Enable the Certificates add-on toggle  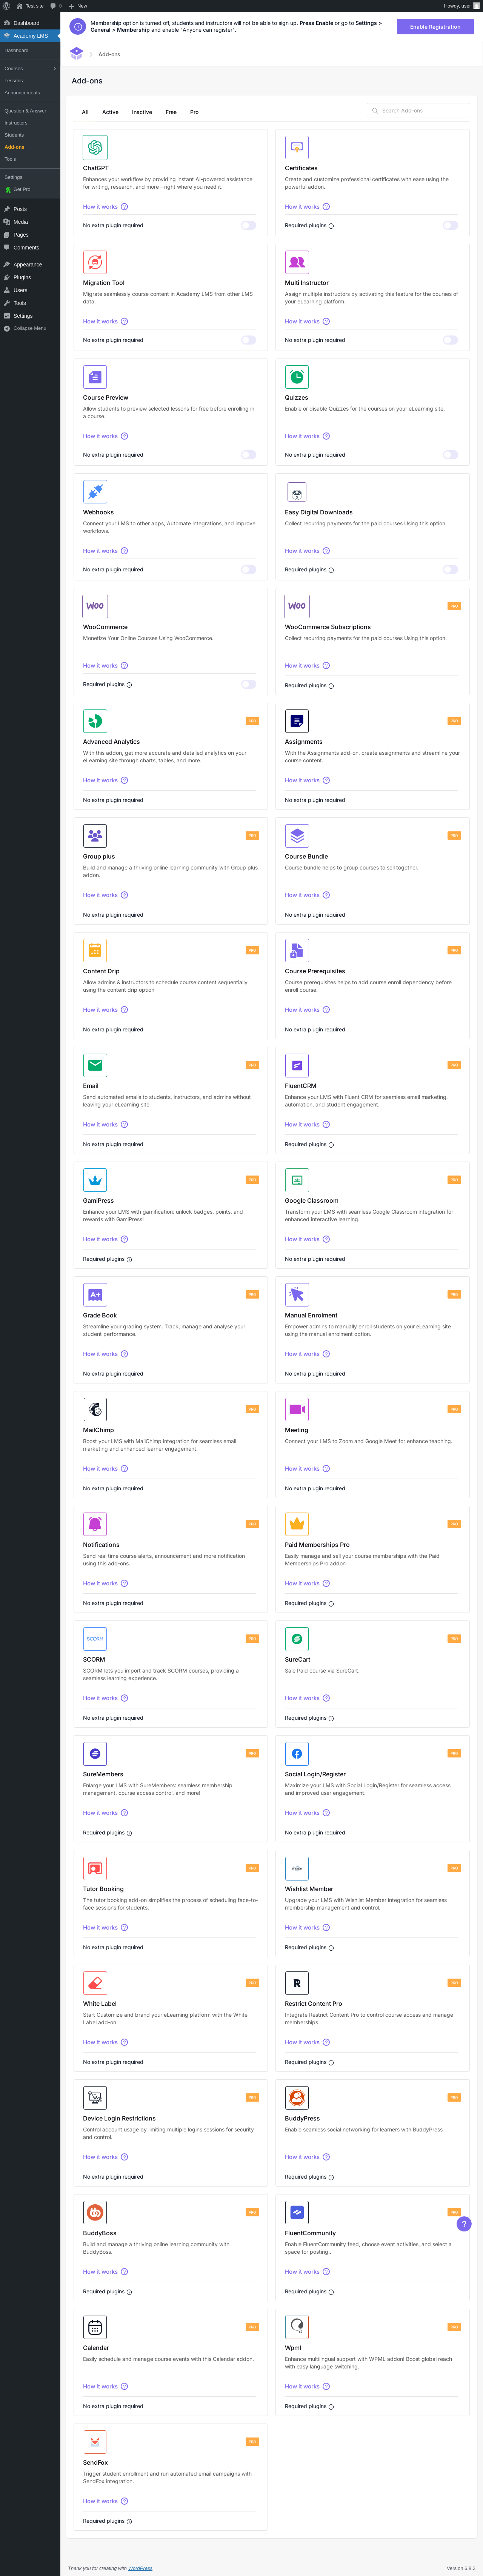click(450, 225)
